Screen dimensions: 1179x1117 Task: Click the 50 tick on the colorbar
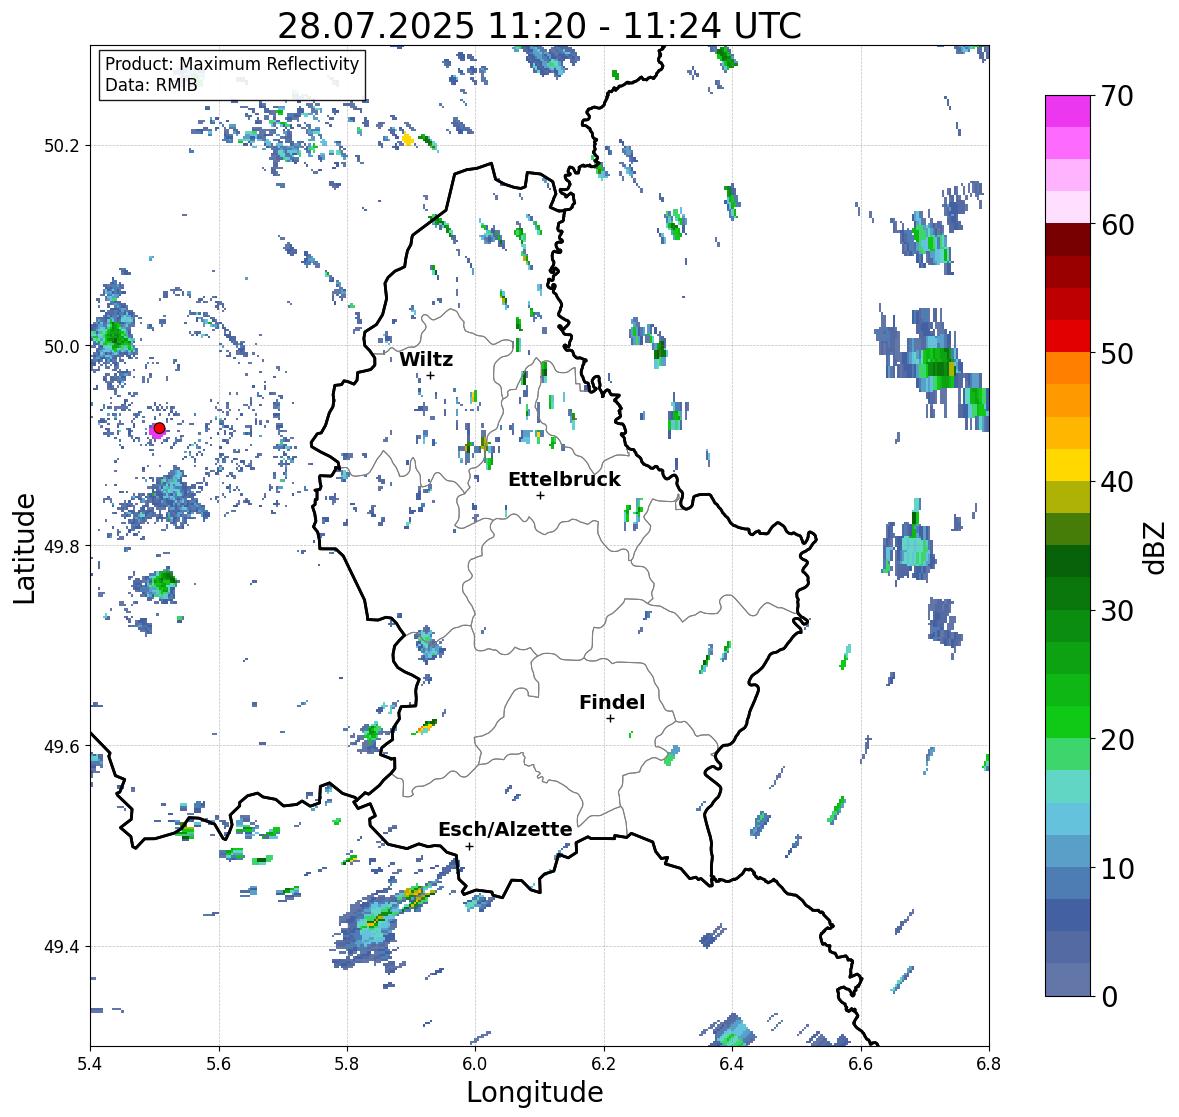click(x=1117, y=353)
